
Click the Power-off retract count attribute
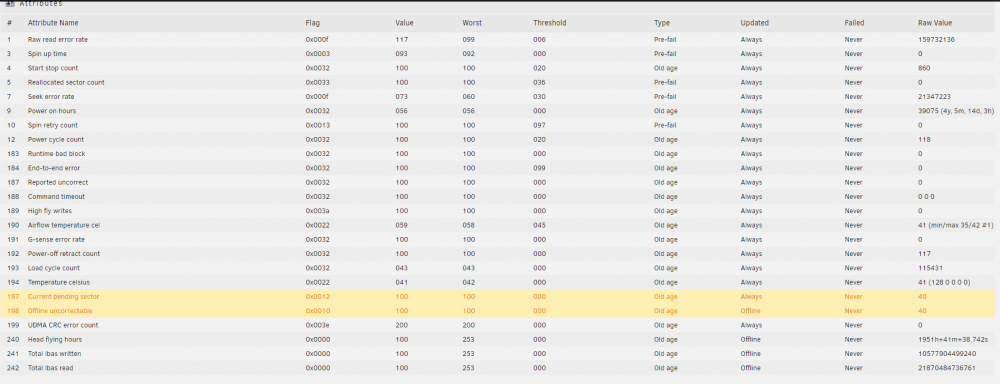click(x=64, y=253)
